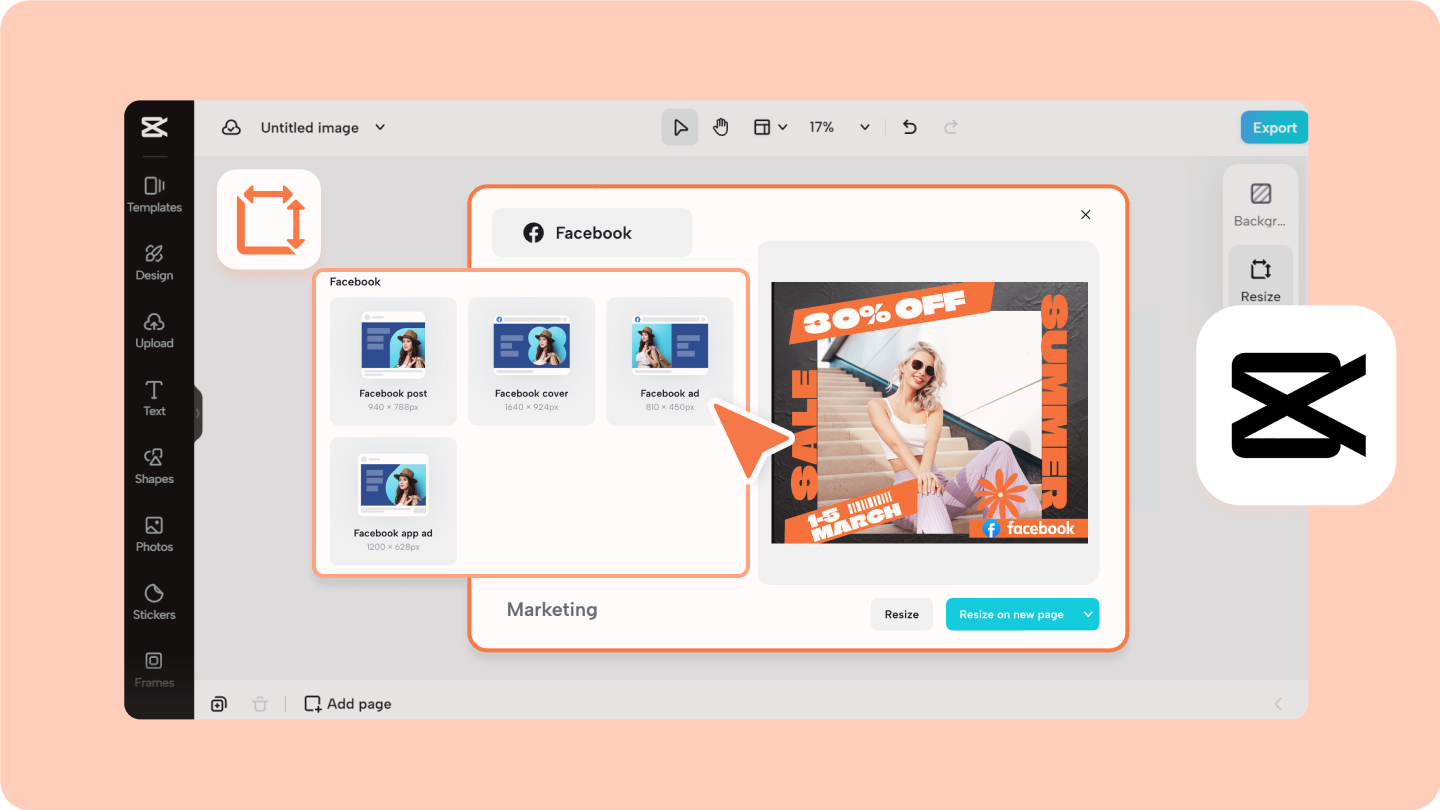Choose the Facebook app ad size preset
The height and width of the screenshot is (810, 1440).
point(393,501)
